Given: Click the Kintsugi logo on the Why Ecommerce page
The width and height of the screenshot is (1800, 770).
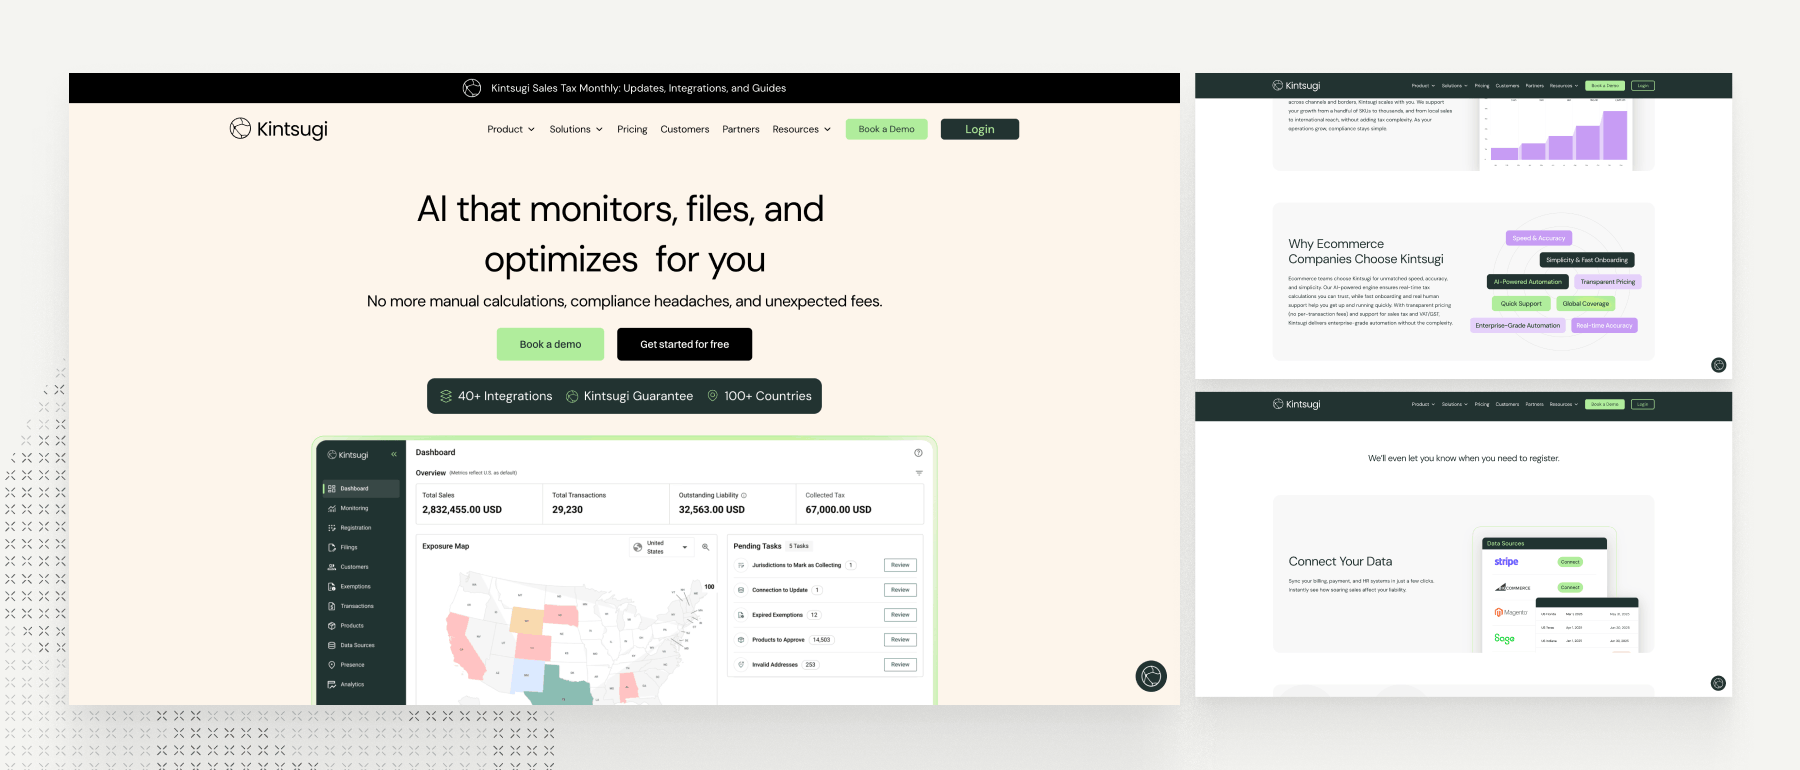Looking at the screenshot, I should click(1296, 86).
